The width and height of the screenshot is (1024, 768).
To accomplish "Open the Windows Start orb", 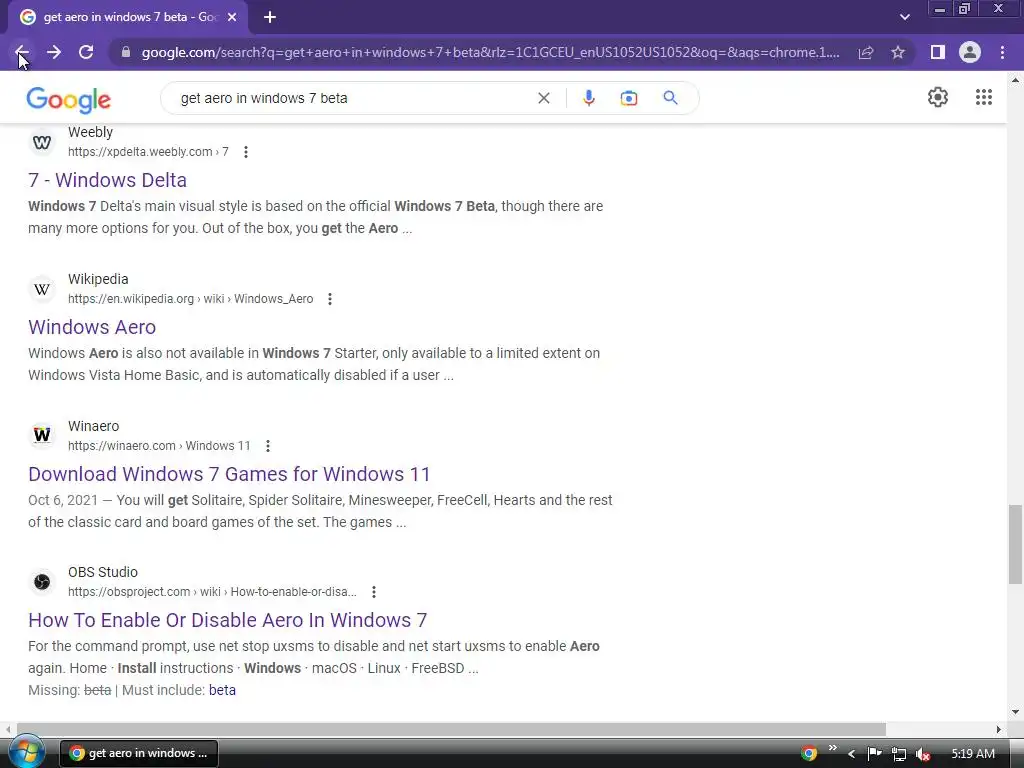I will [26, 752].
